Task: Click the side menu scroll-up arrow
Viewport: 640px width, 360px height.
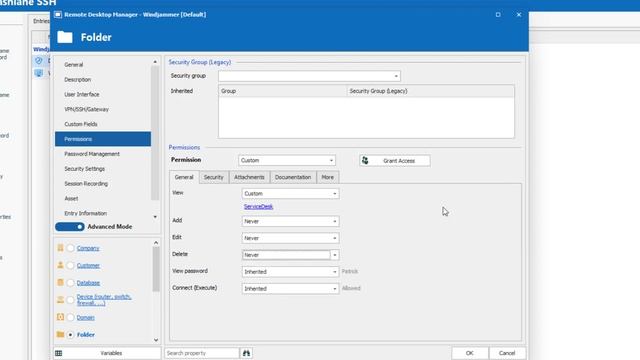Action: (155, 62)
